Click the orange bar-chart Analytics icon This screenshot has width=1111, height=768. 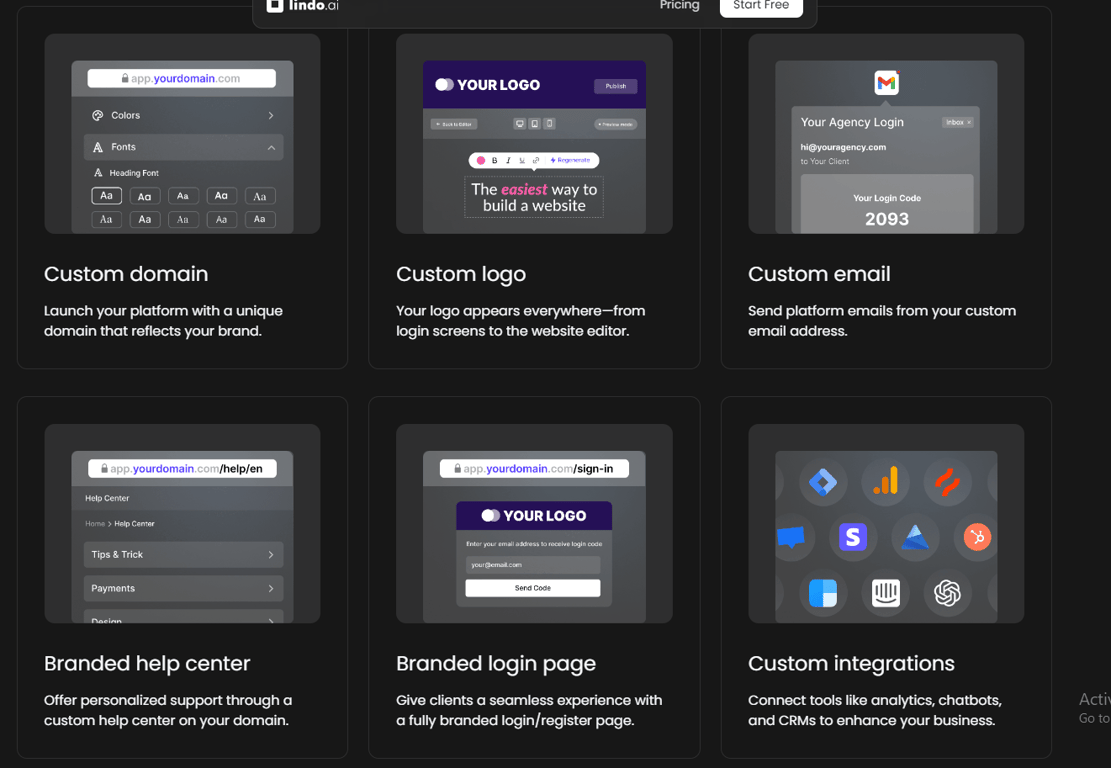coord(886,482)
